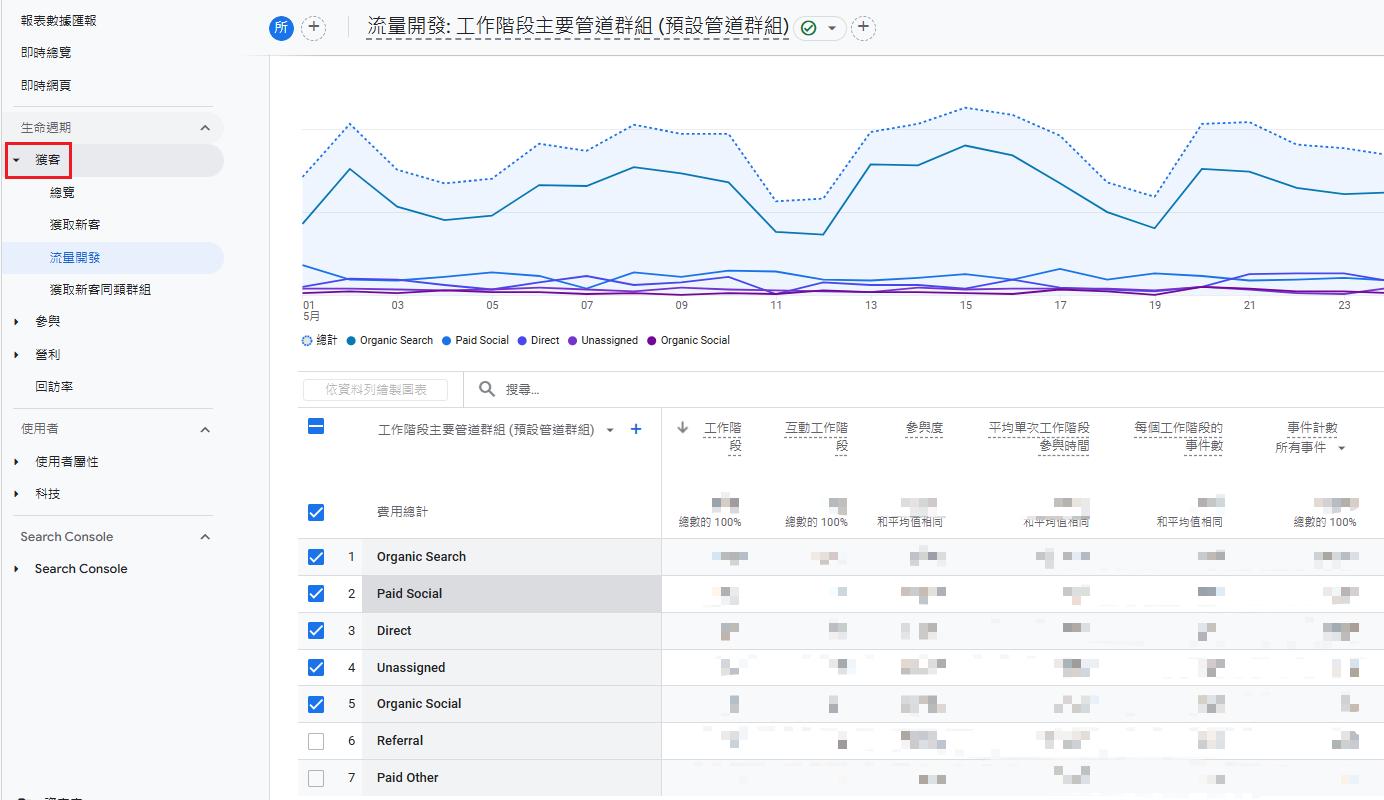Open the '所有事件' dropdown under 事件計數
The width and height of the screenshot is (1384, 800).
(x=1310, y=448)
